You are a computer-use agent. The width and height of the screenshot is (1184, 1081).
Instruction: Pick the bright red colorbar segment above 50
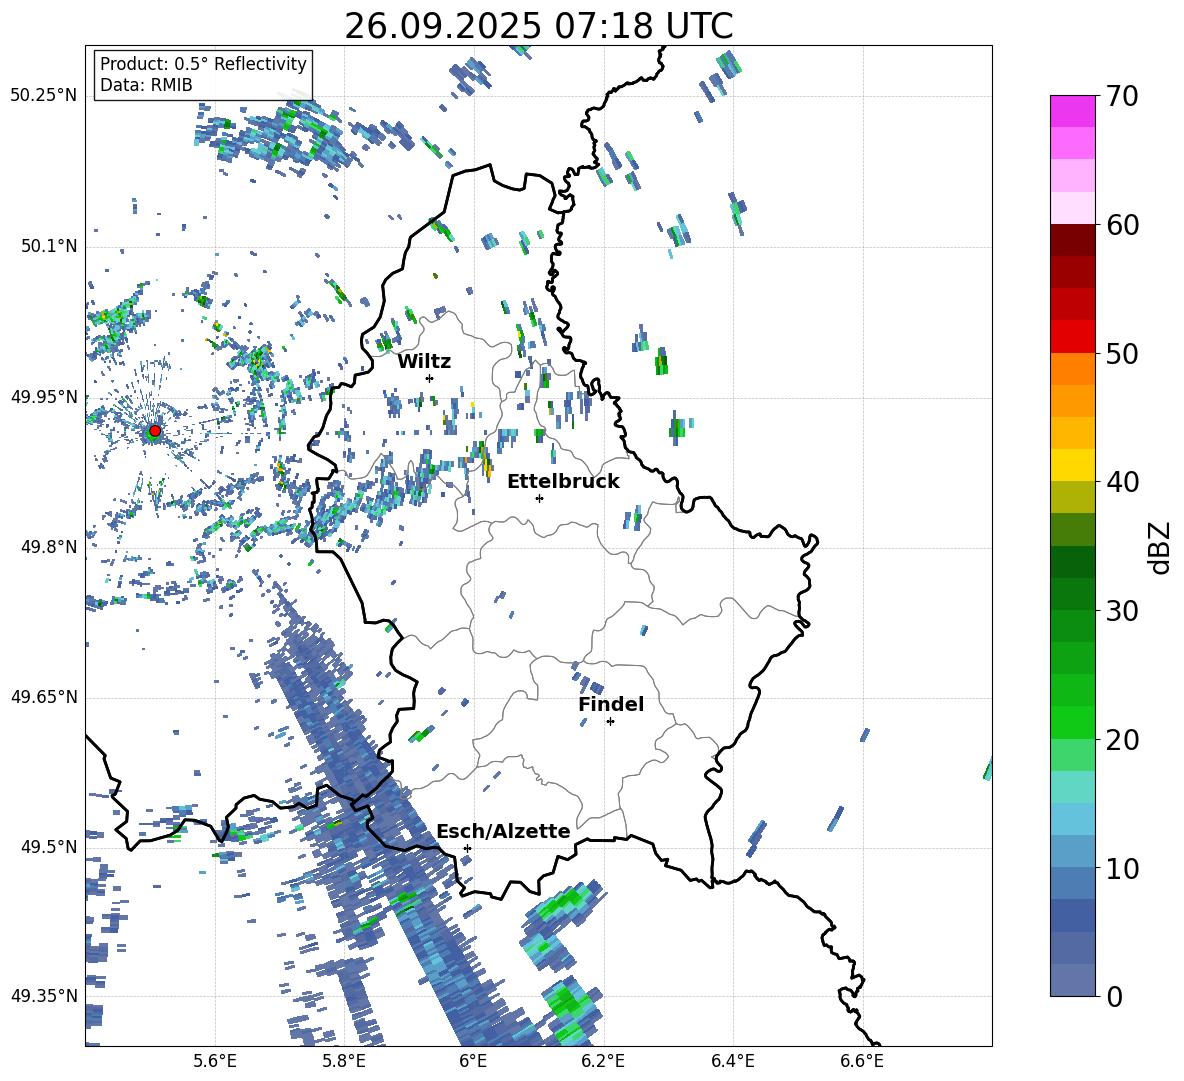1072,337
